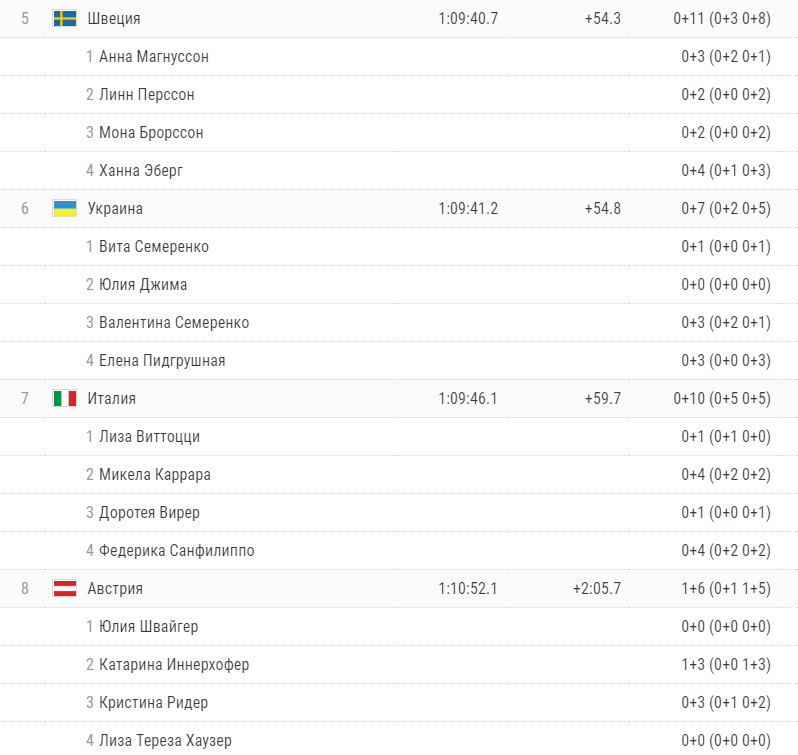The image size is (798, 755).
Task: Click Austria's time gap +2:05.7
Action: pos(596,589)
